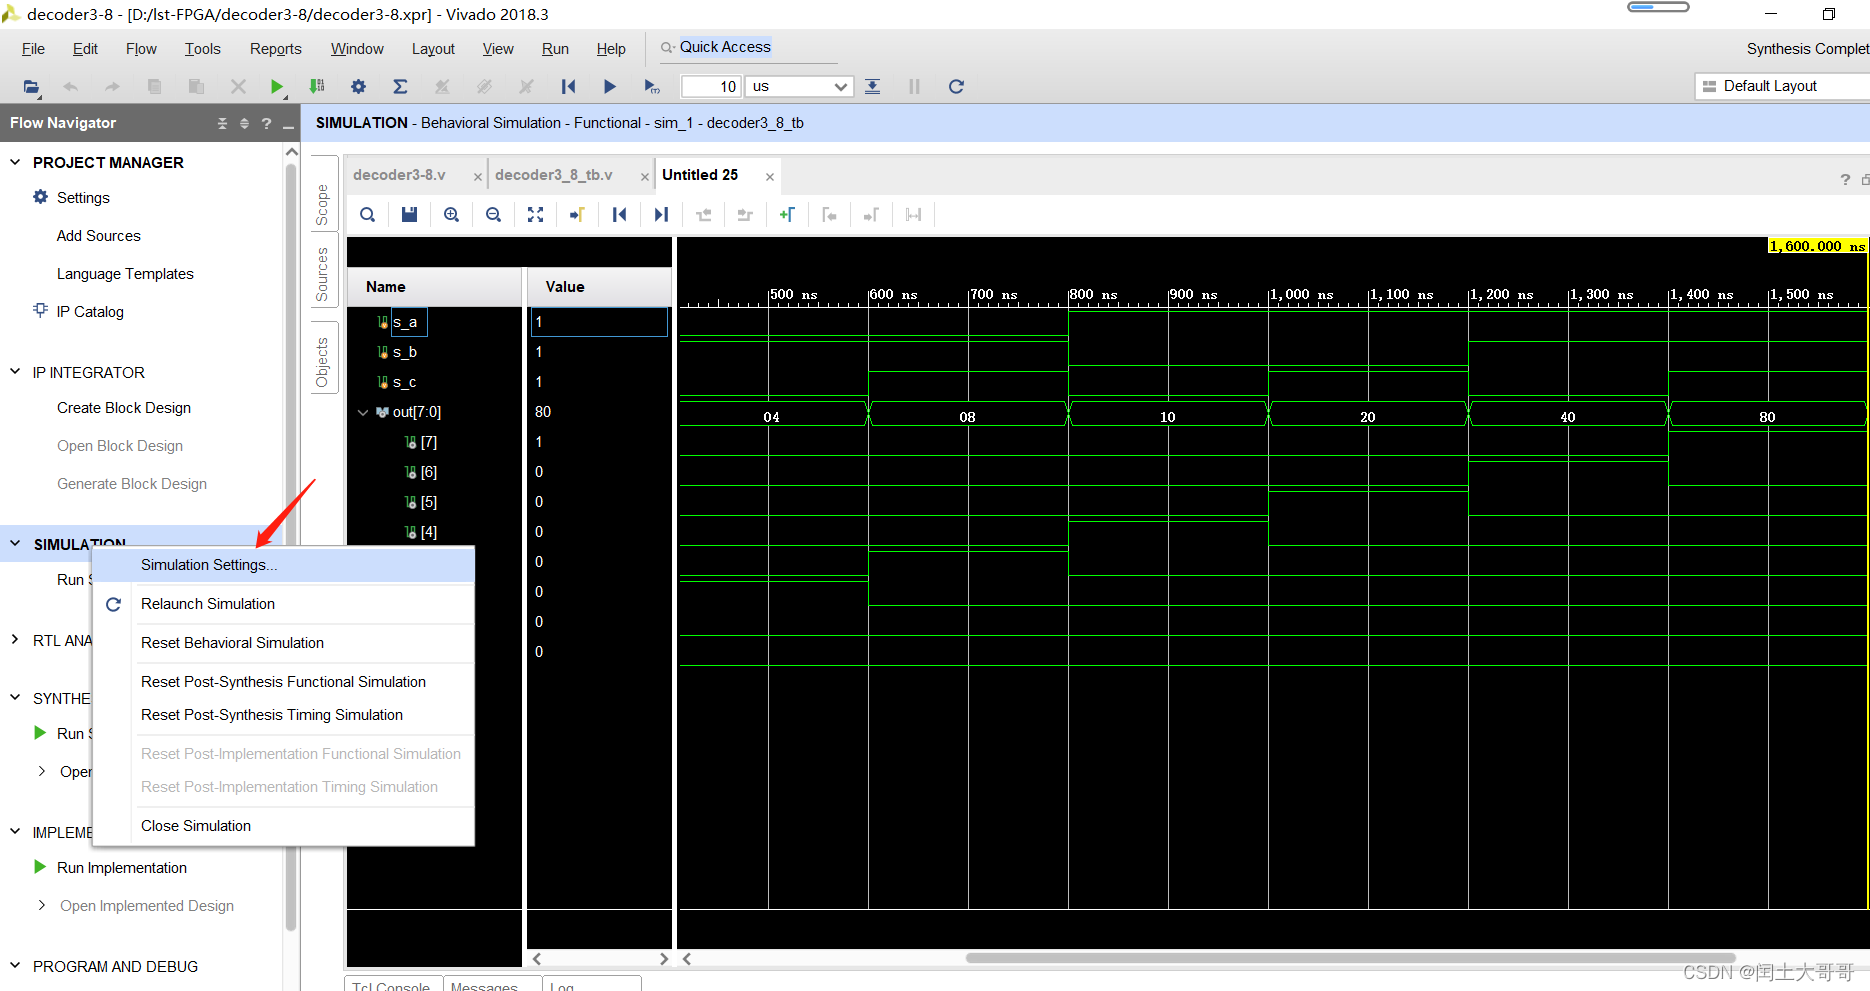Click Add Sources in Project Manager

click(99, 236)
